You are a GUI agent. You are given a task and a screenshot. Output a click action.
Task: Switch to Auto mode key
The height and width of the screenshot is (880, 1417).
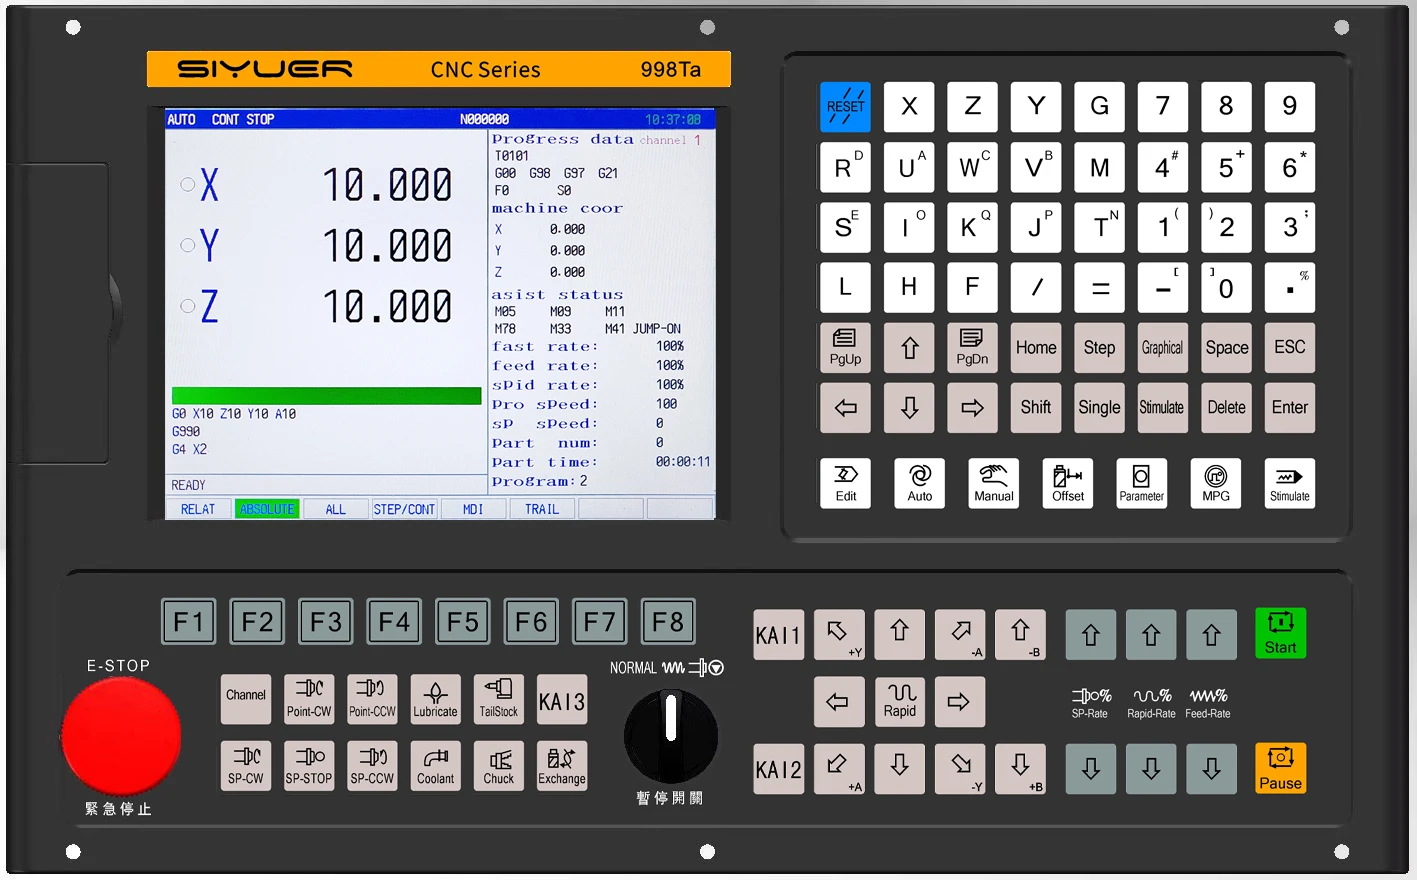pyautogui.click(x=920, y=483)
